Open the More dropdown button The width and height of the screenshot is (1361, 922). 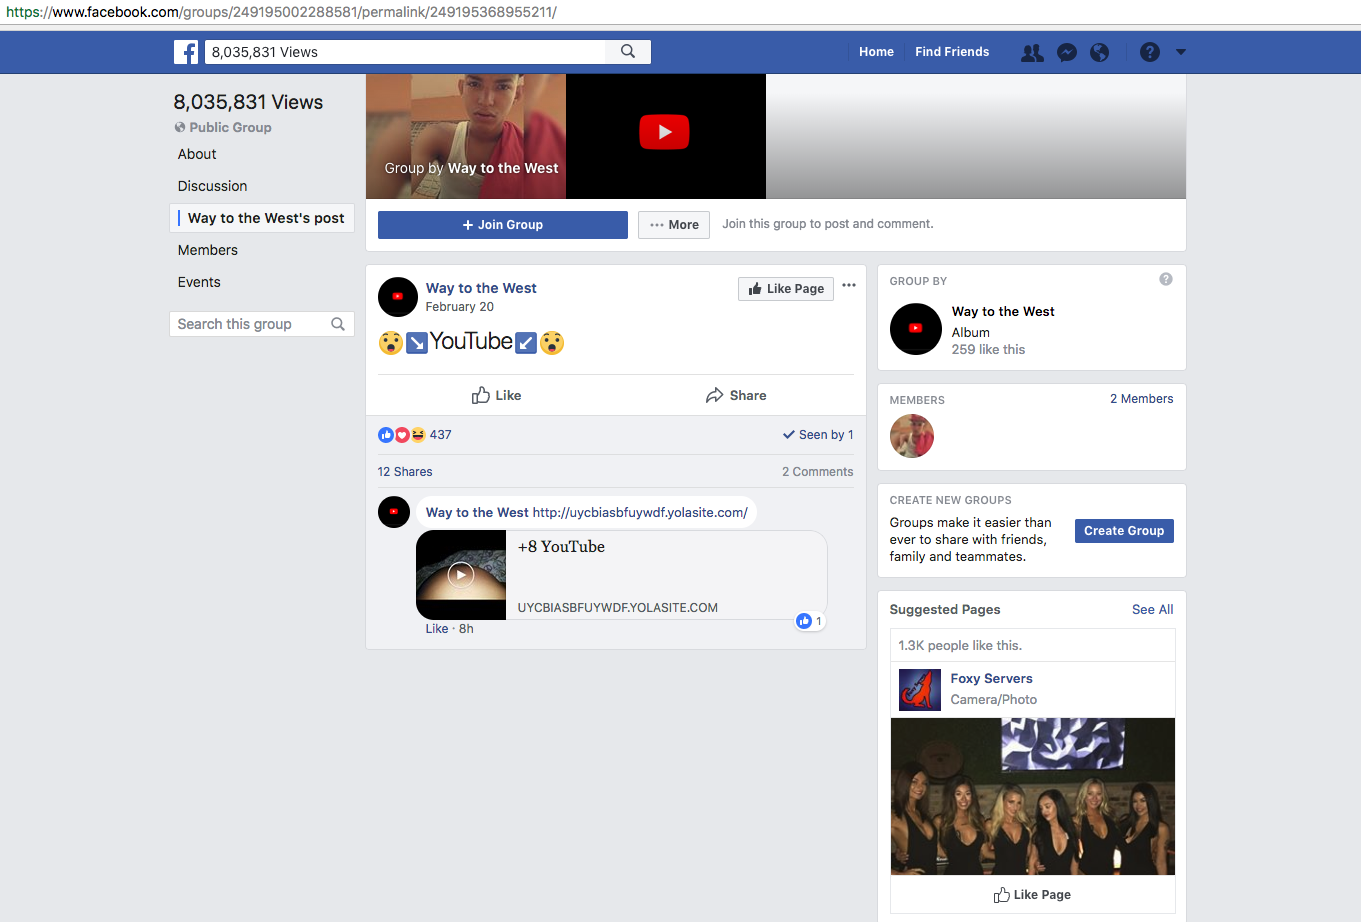point(674,225)
